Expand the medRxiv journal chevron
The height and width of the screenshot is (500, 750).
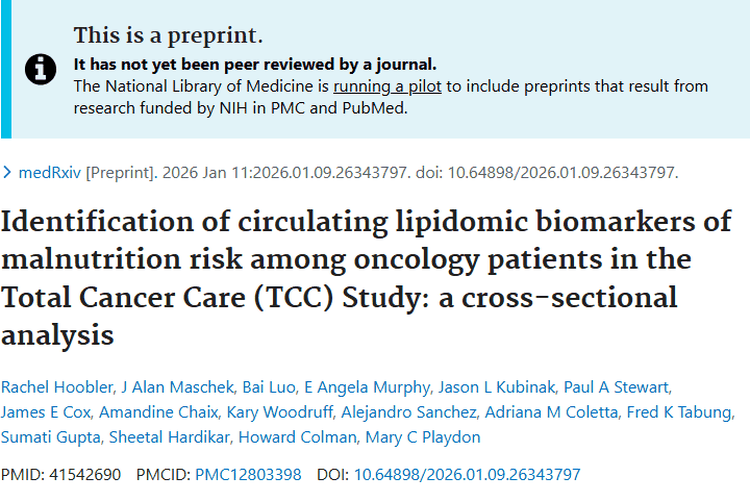pos(9,172)
